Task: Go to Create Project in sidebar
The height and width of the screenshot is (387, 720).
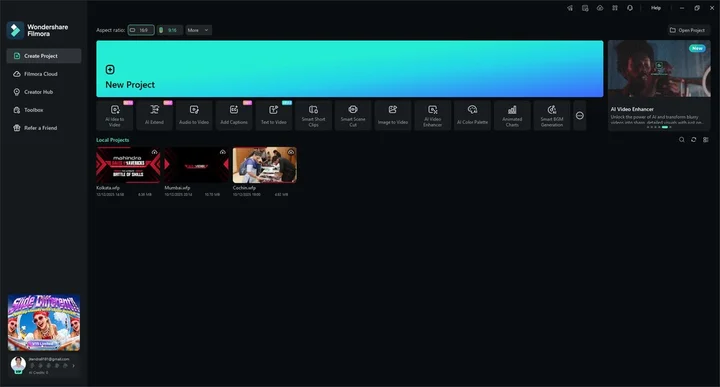Action: pyautogui.click(x=44, y=56)
